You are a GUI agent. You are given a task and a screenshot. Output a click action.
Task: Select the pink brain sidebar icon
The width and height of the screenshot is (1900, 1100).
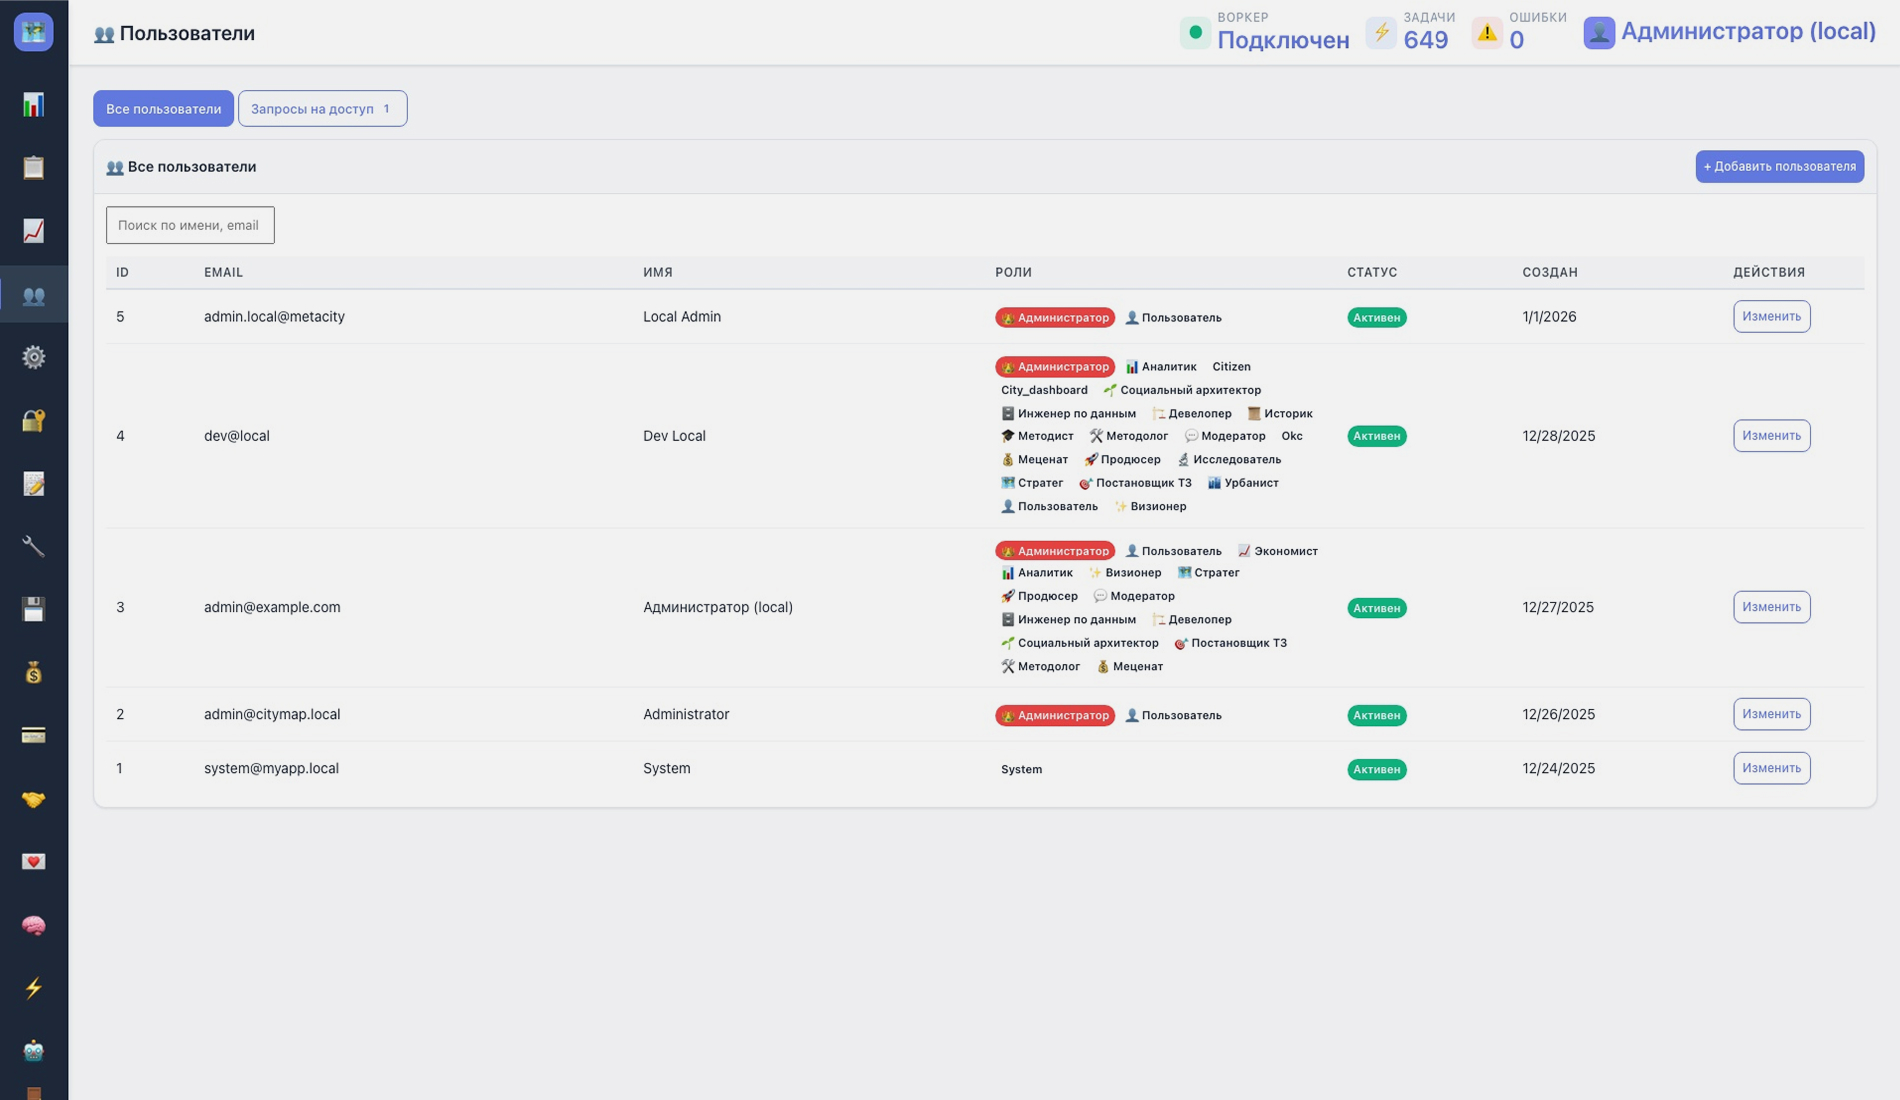pyautogui.click(x=34, y=925)
